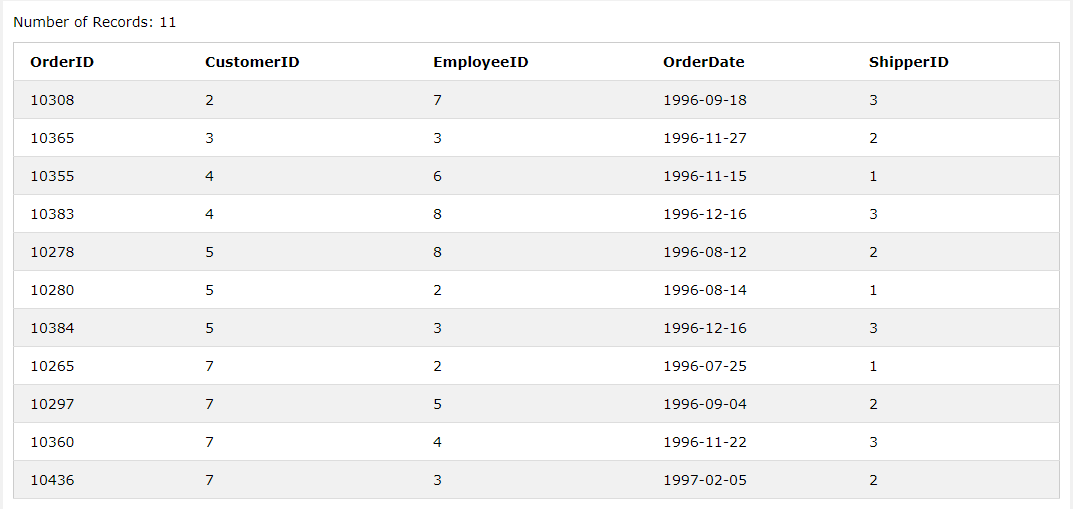Click the CustomerID column header
This screenshot has width=1073, height=509.
pyautogui.click(x=252, y=62)
